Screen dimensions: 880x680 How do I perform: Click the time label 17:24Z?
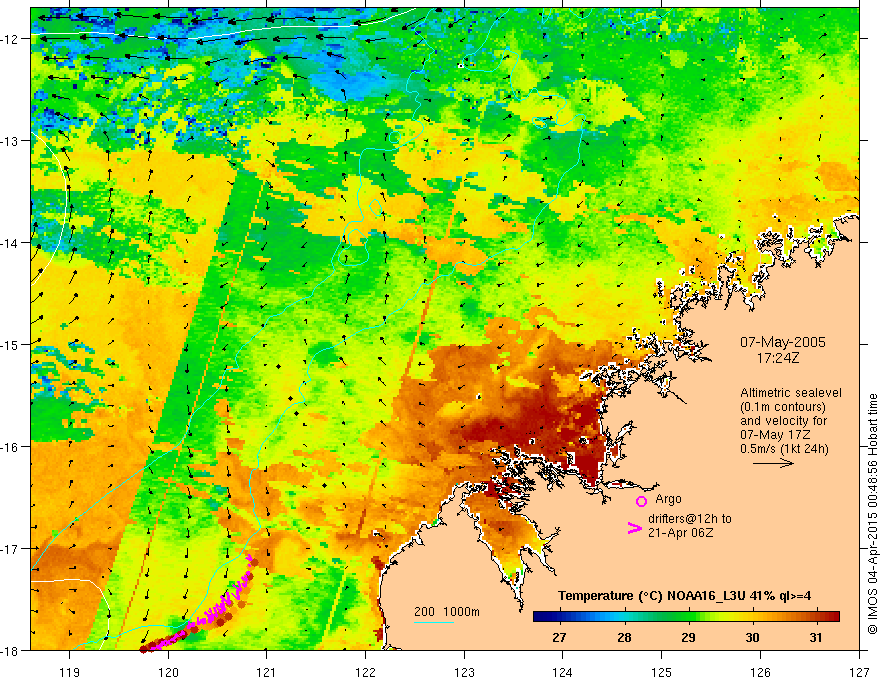[x=777, y=358]
